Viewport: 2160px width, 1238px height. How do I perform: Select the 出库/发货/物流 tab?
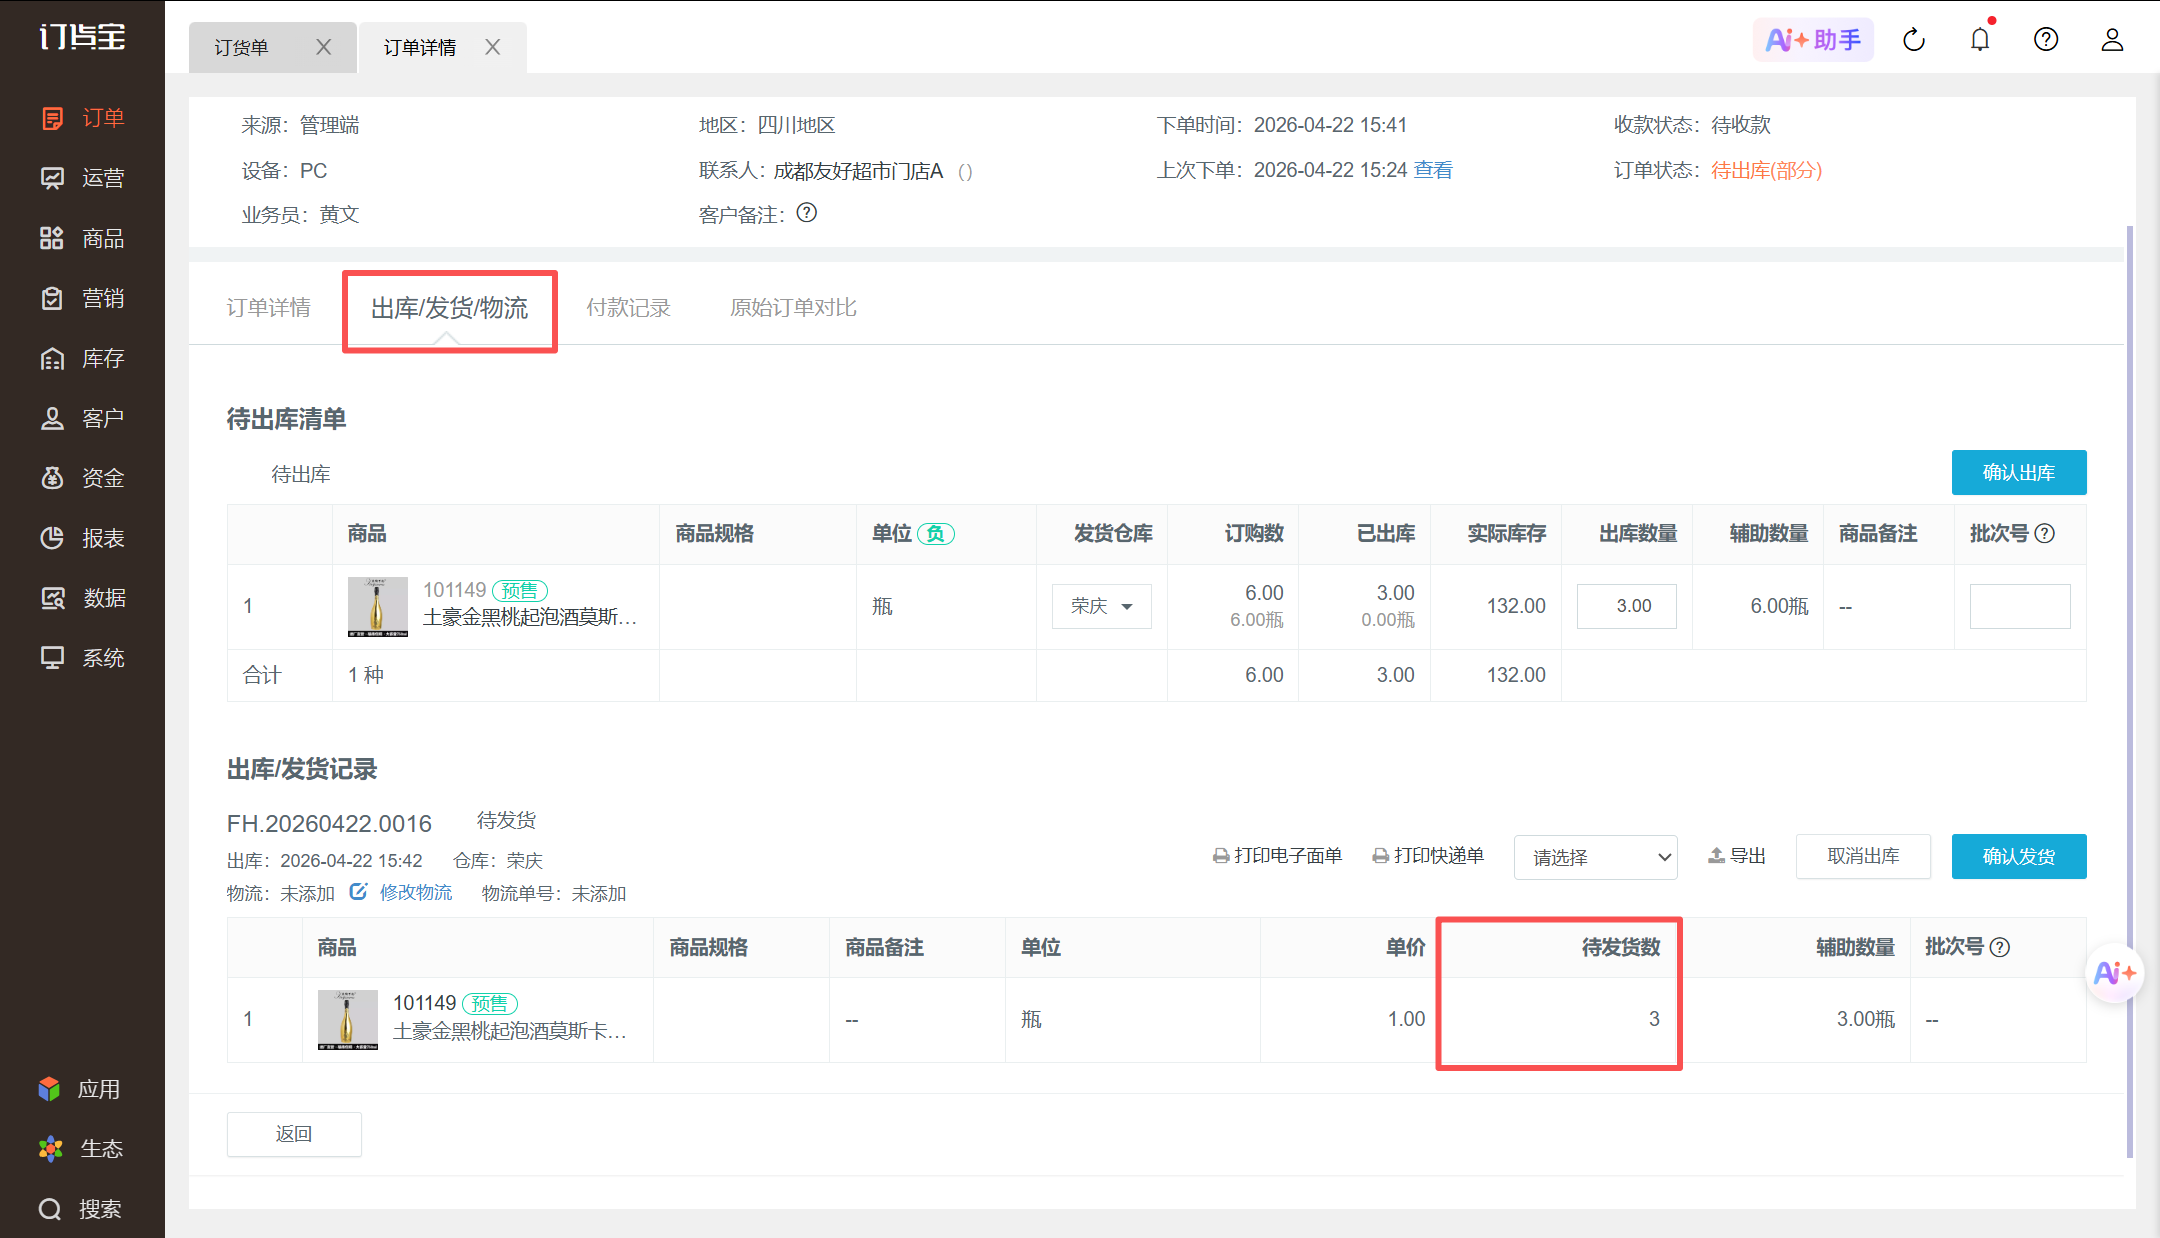449,308
